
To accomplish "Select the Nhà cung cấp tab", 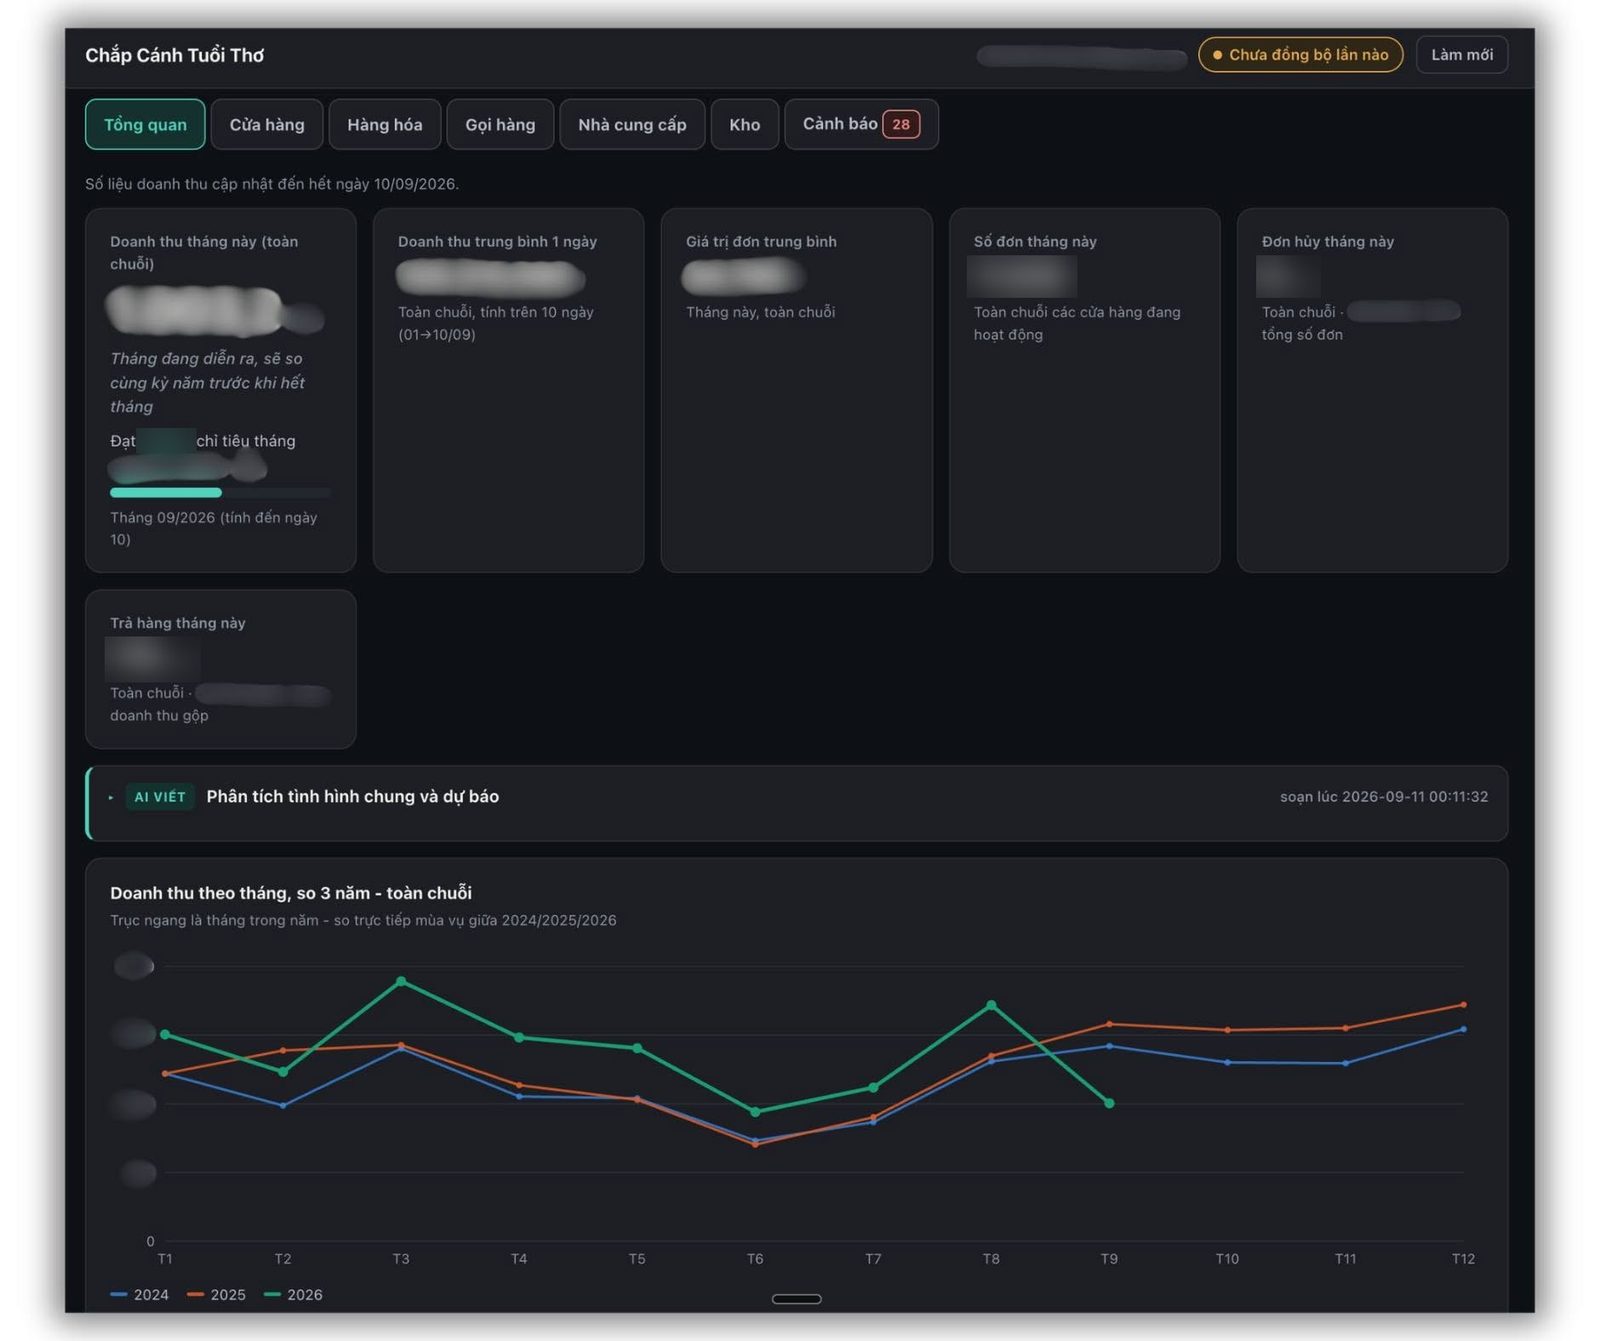I will (632, 124).
